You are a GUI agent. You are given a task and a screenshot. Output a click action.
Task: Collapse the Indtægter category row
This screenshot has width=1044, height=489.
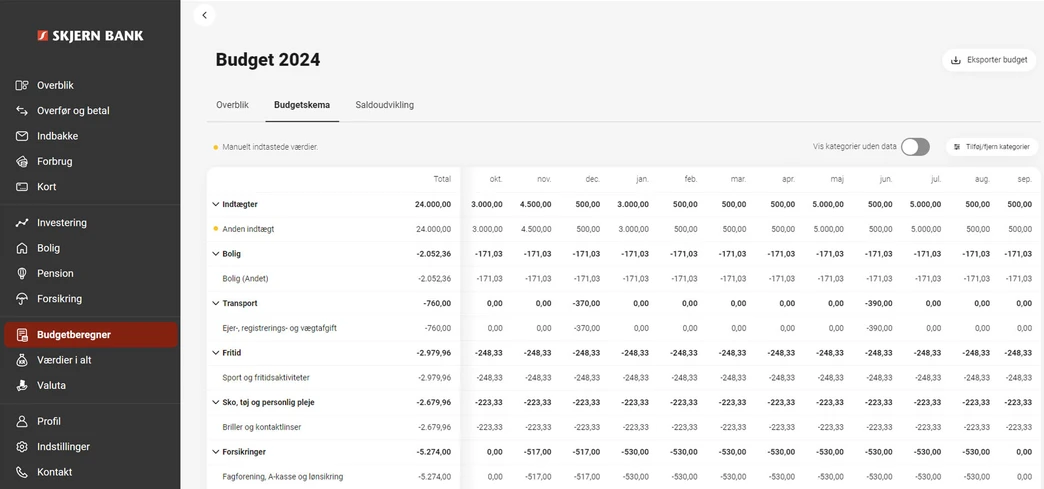tap(215, 204)
